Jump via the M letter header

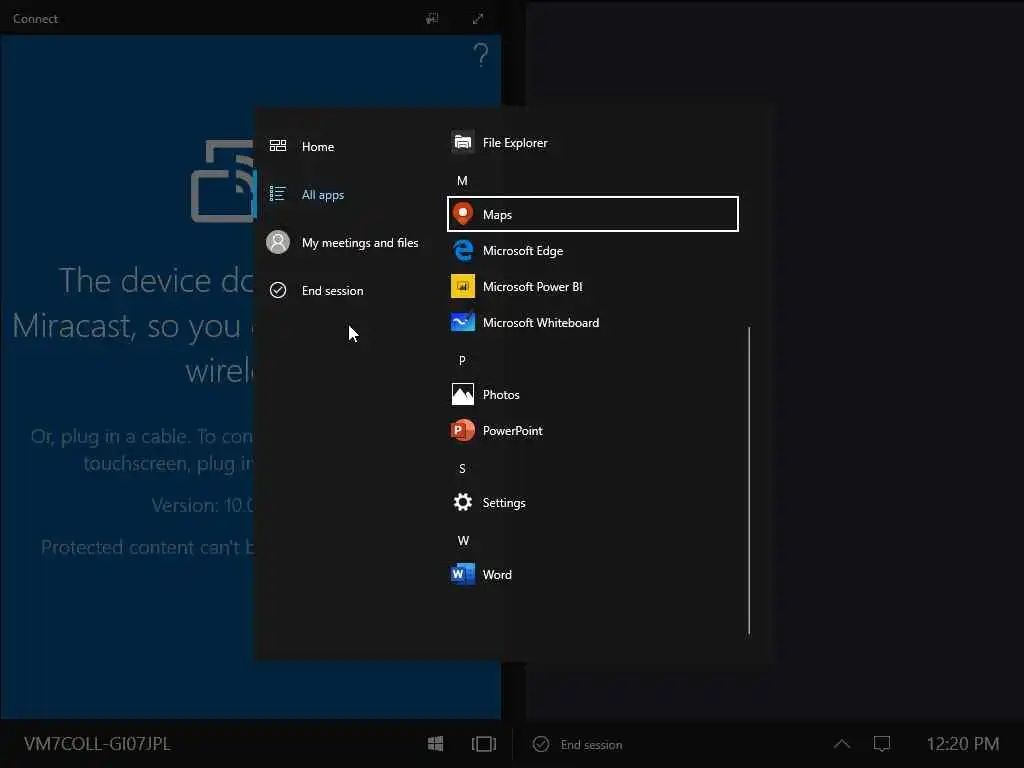pos(462,181)
